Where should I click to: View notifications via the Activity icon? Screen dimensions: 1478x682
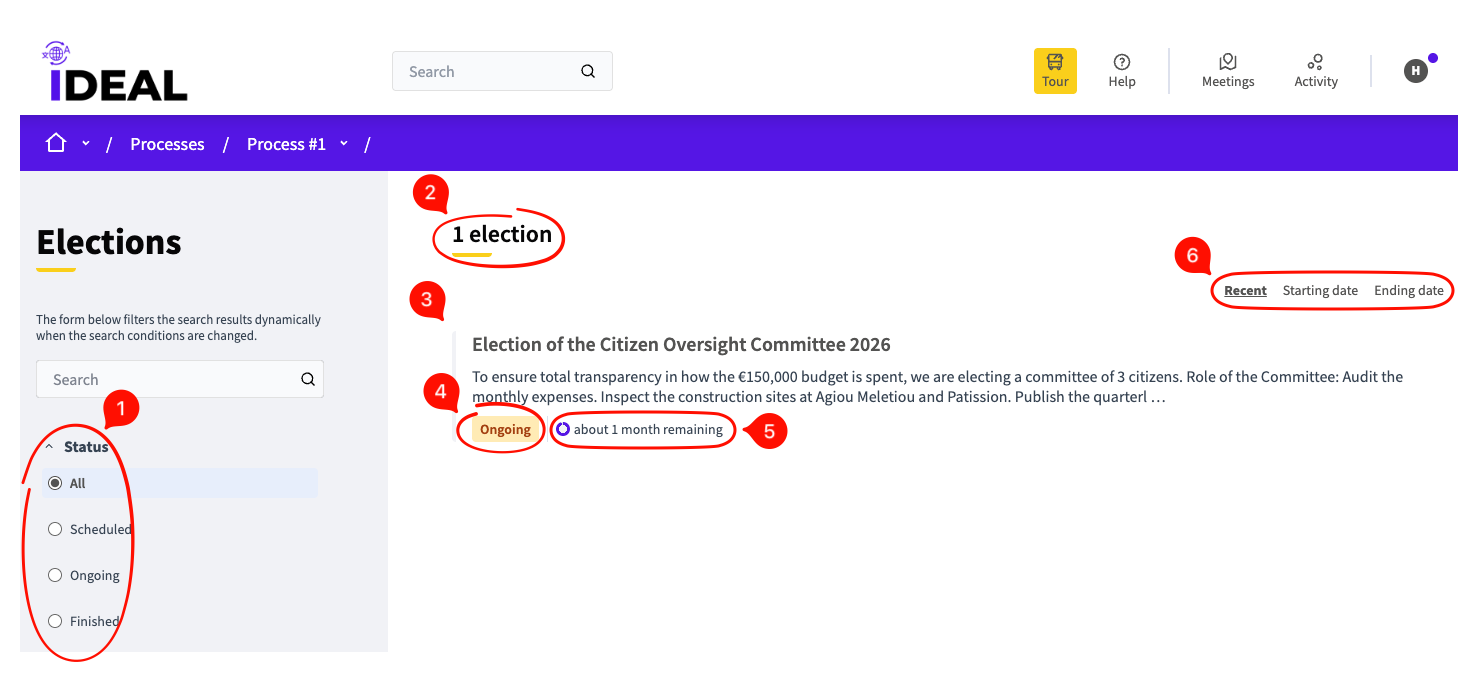click(1315, 70)
